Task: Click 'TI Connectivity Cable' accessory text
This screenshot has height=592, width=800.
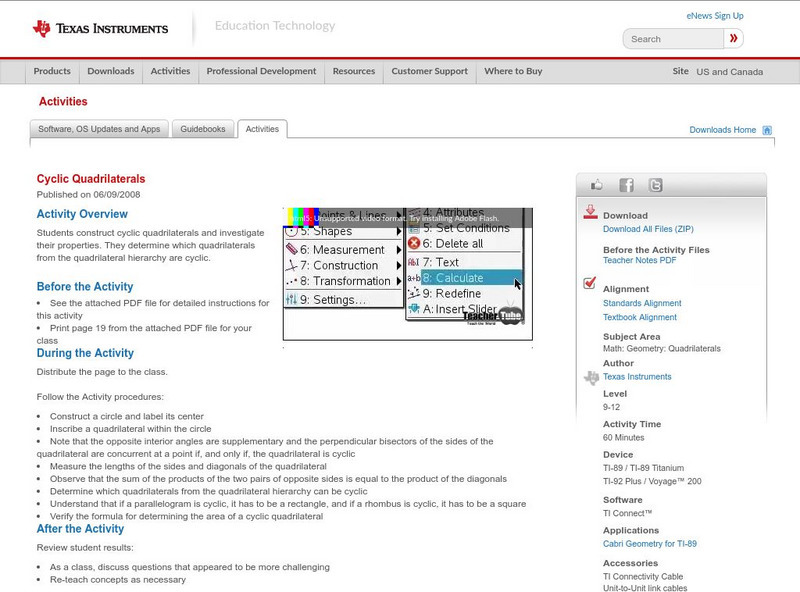Action: (643, 577)
